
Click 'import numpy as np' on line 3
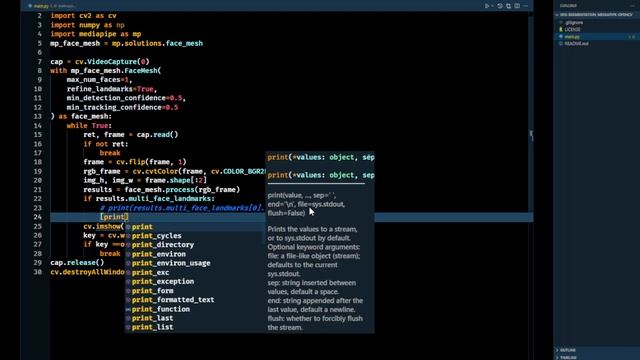pyautogui.click(x=88, y=25)
